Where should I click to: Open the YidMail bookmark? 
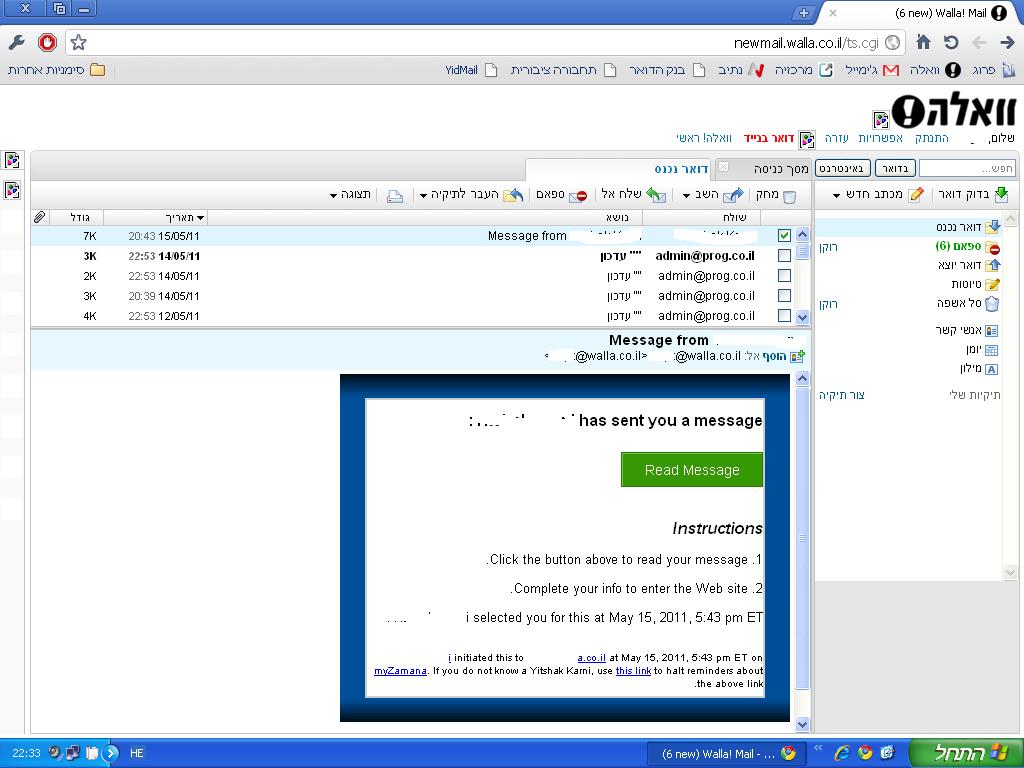click(471, 70)
